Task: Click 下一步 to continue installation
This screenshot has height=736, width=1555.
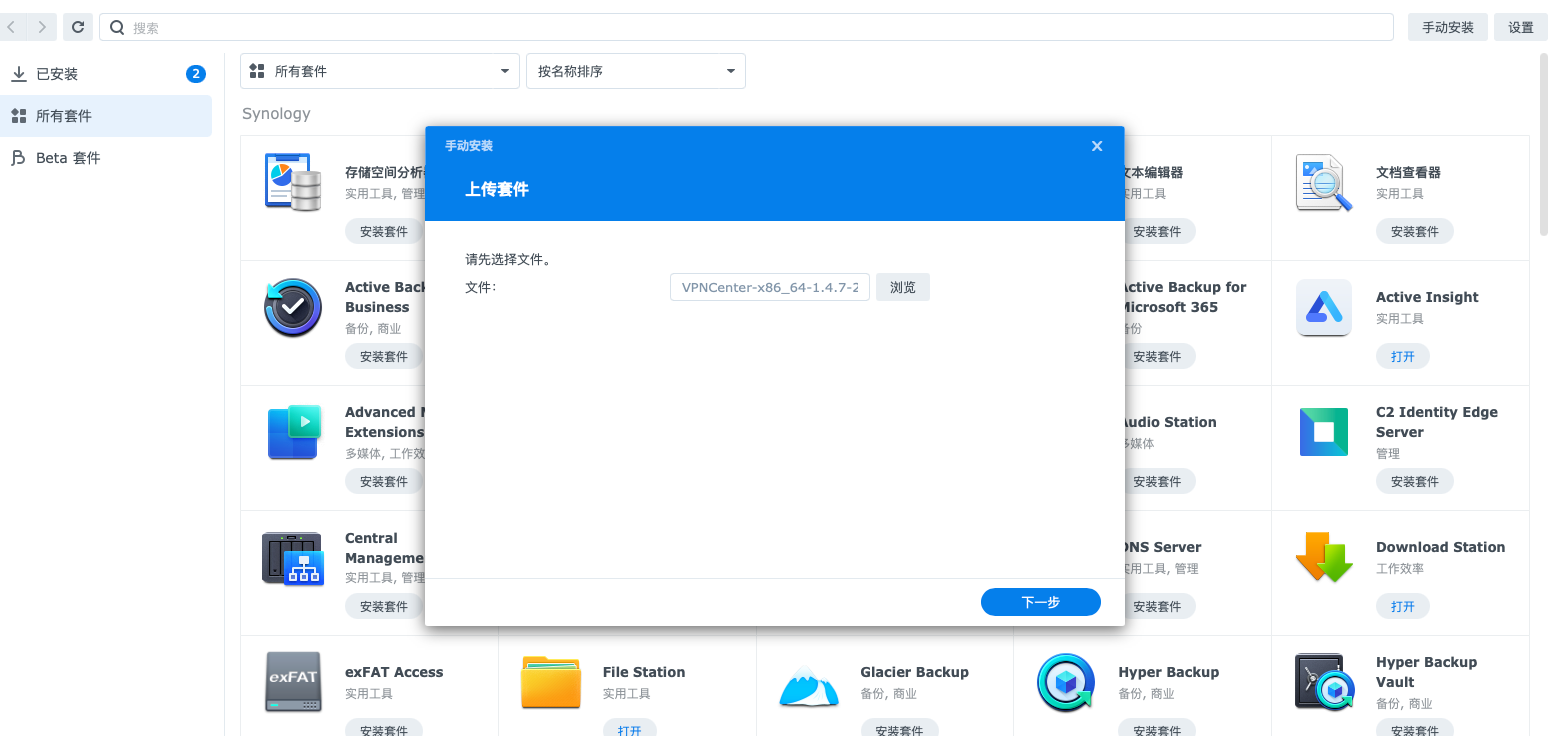Action: pos(1040,602)
